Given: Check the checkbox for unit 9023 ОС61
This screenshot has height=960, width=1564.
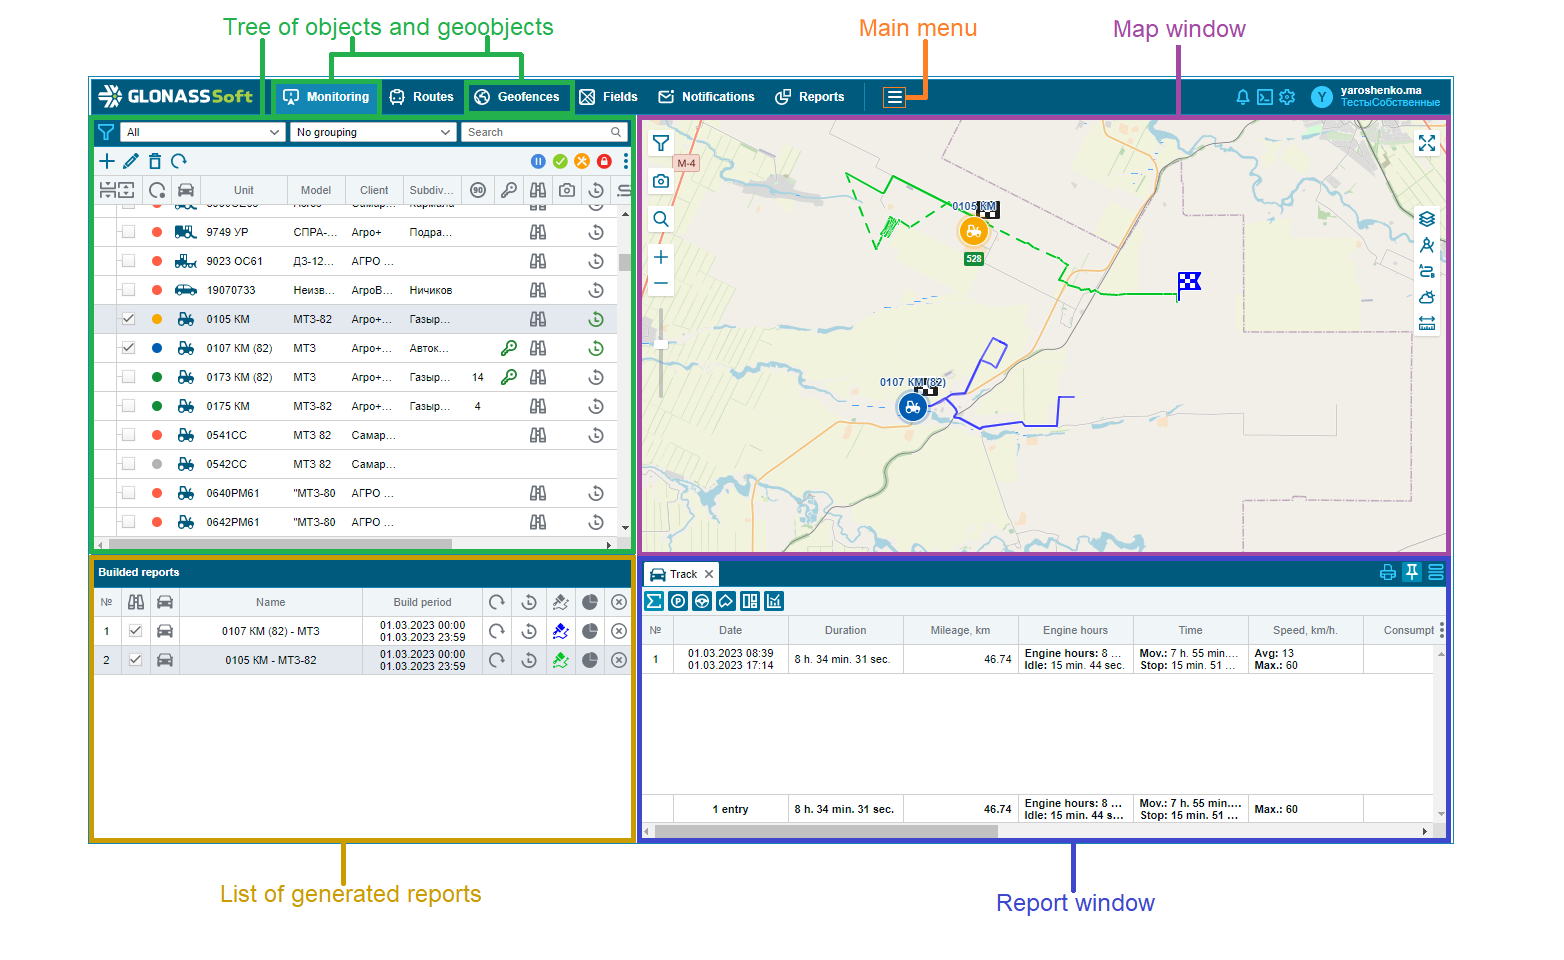Looking at the screenshot, I should tap(128, 261).
